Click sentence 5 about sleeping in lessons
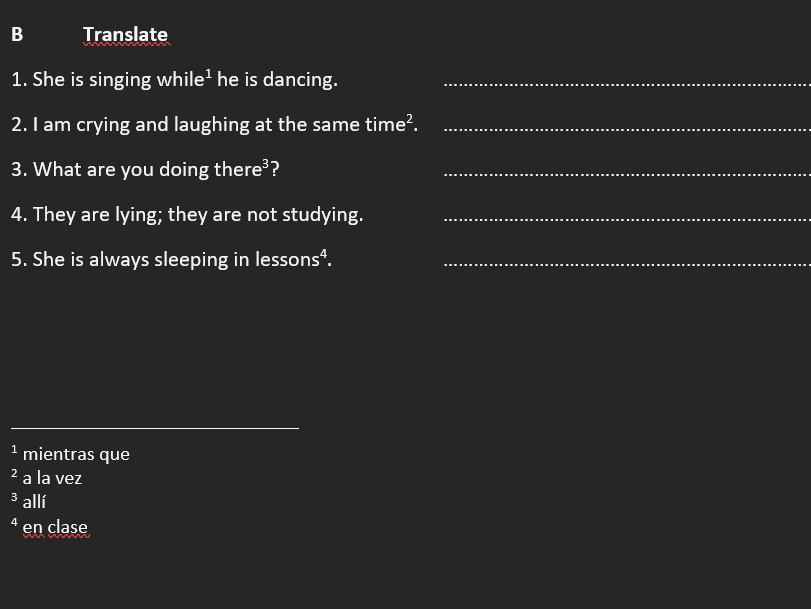811x609 pixels. tap(170, 260)
